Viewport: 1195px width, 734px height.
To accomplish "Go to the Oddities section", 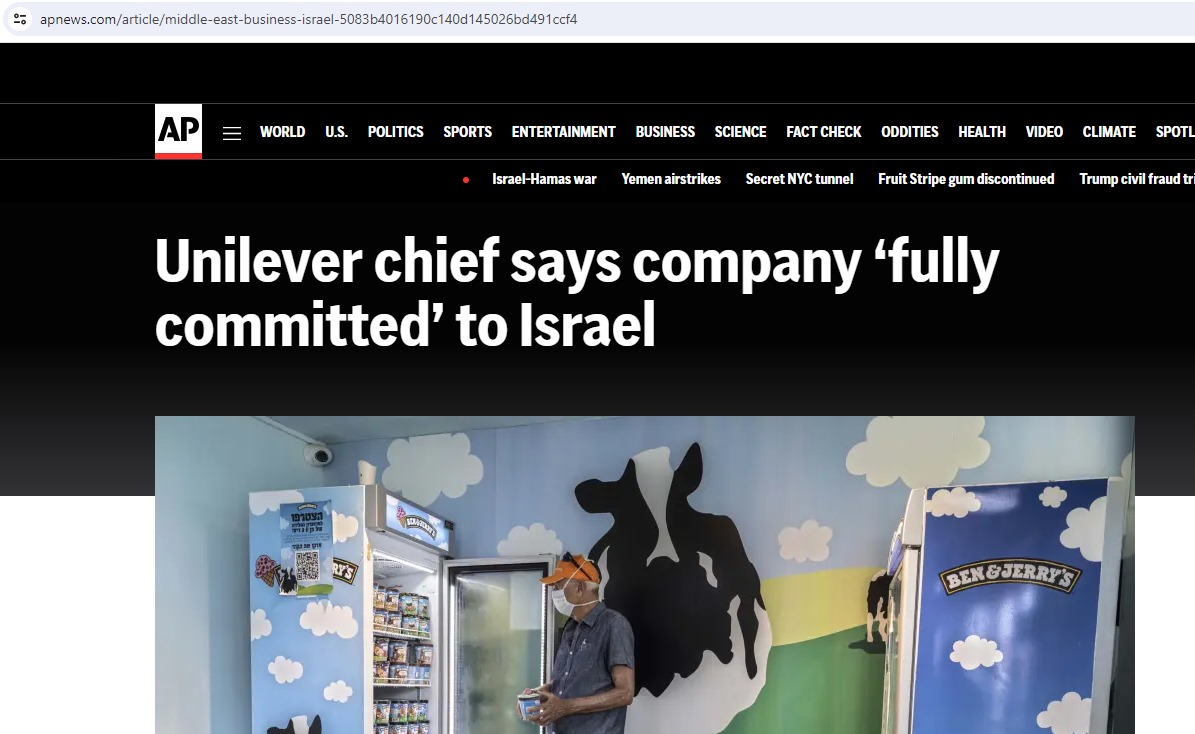I will tap(909, 132).
